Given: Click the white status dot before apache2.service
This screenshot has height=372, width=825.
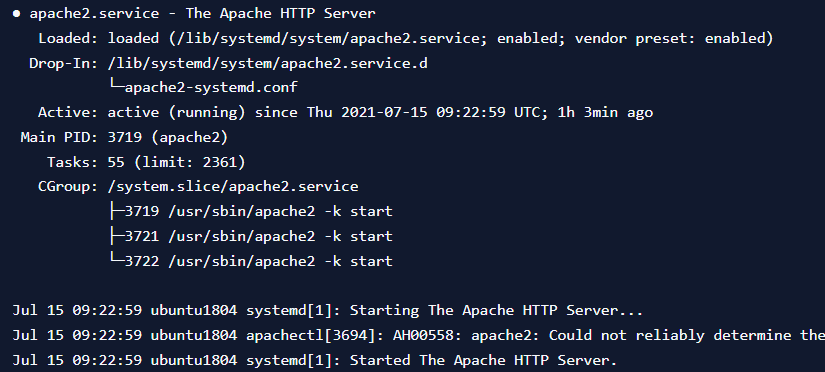Looking at the screenshot, I should click(x=17, y=14).
